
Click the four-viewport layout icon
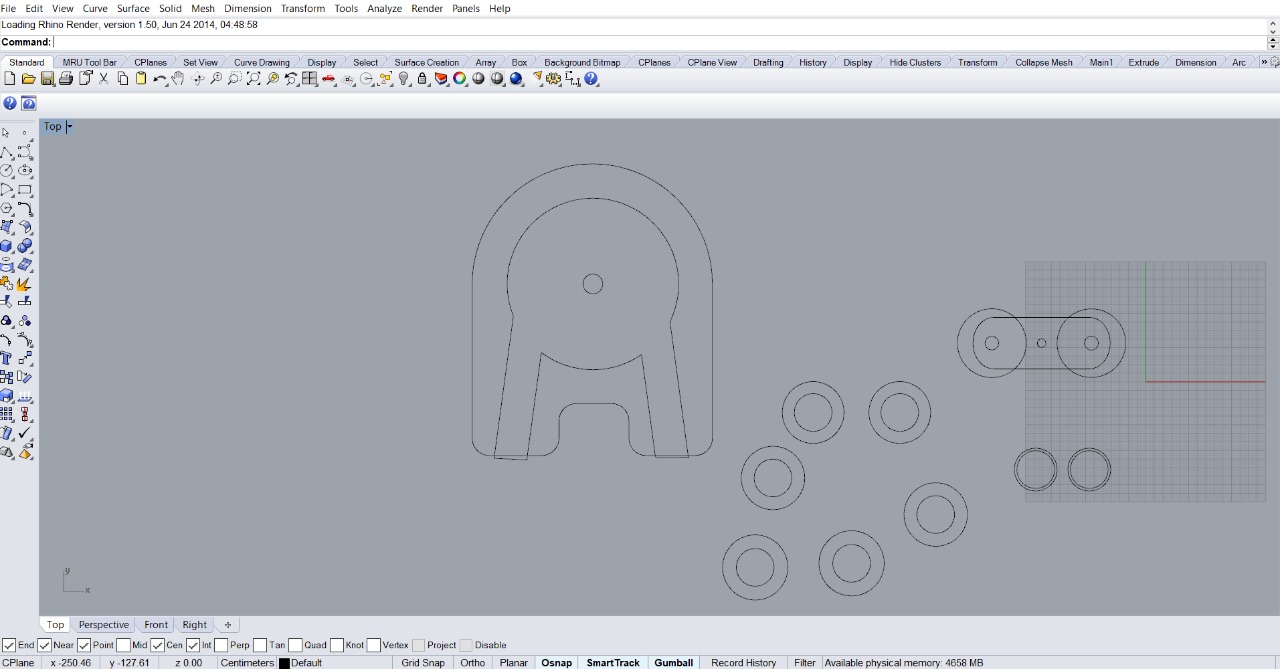(x=310, y=79)
